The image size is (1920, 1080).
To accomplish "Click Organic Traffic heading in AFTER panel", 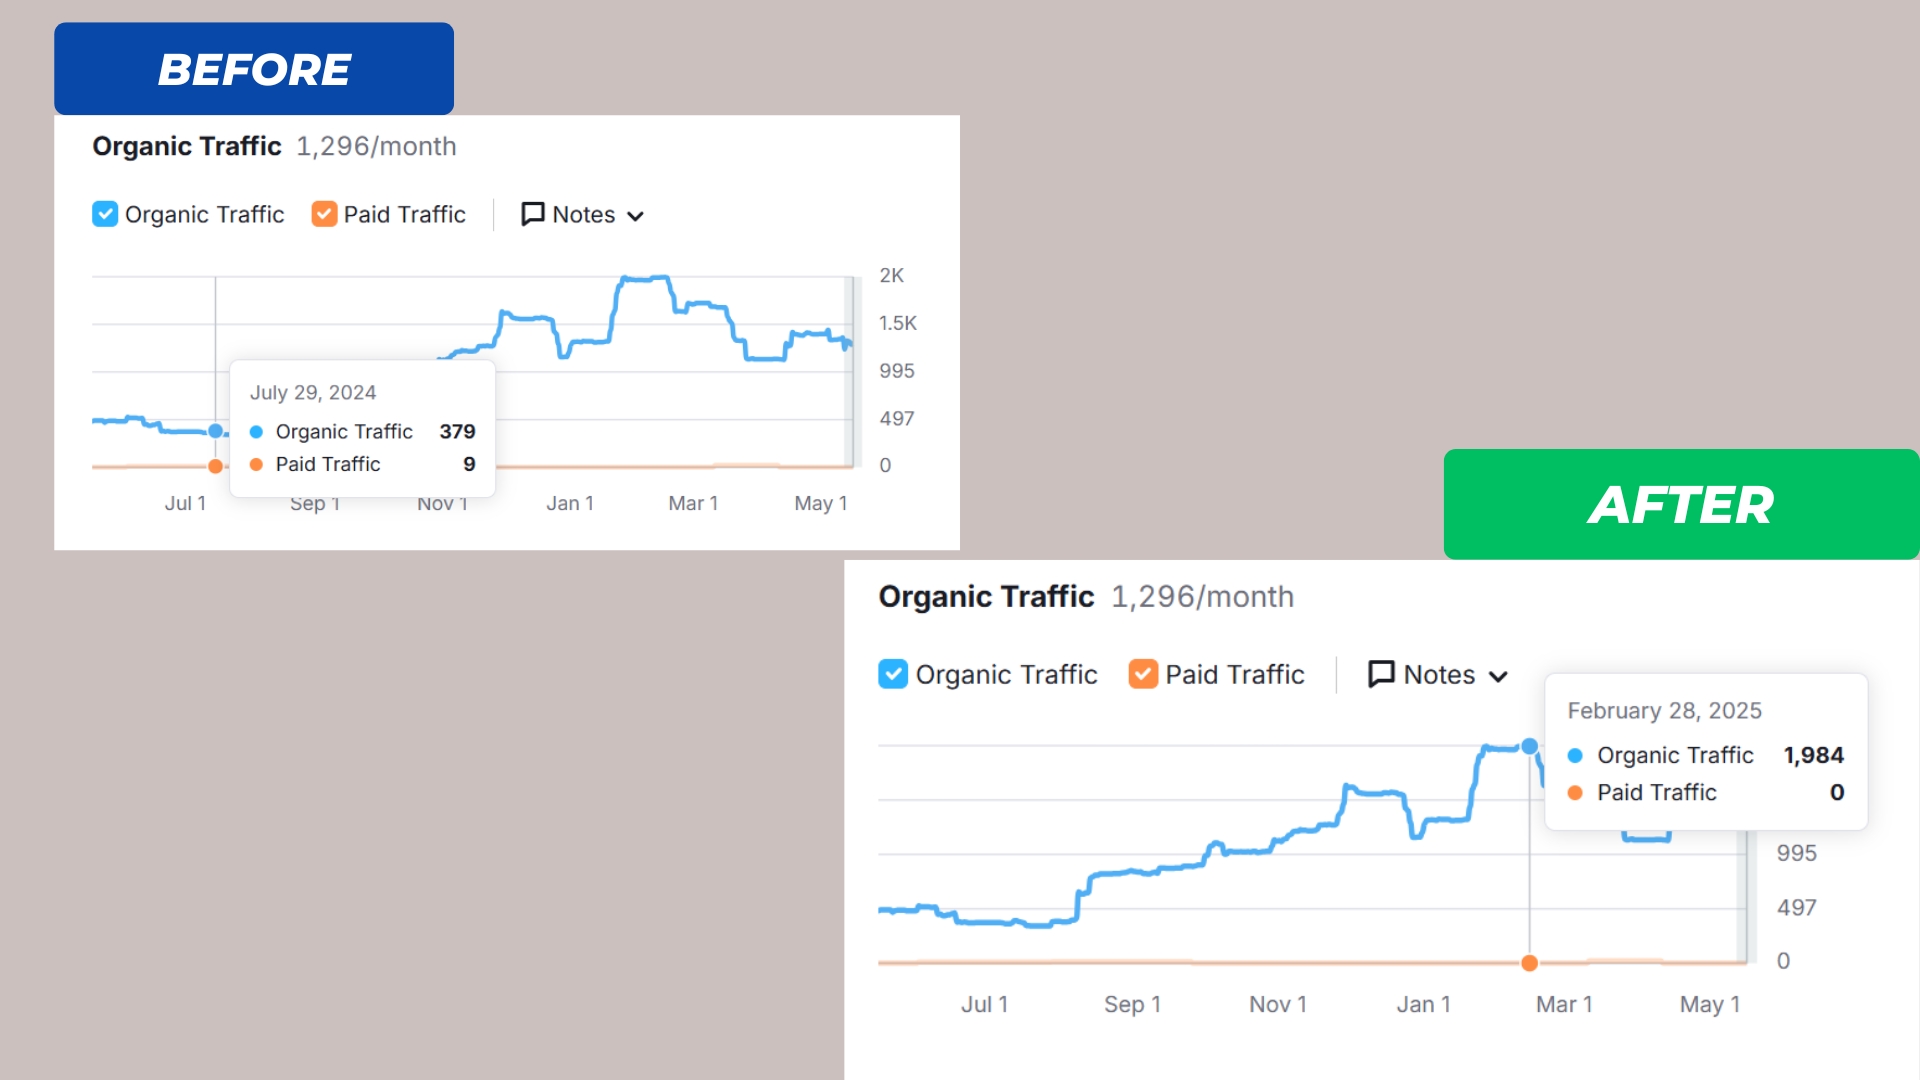I will point(986,597).
